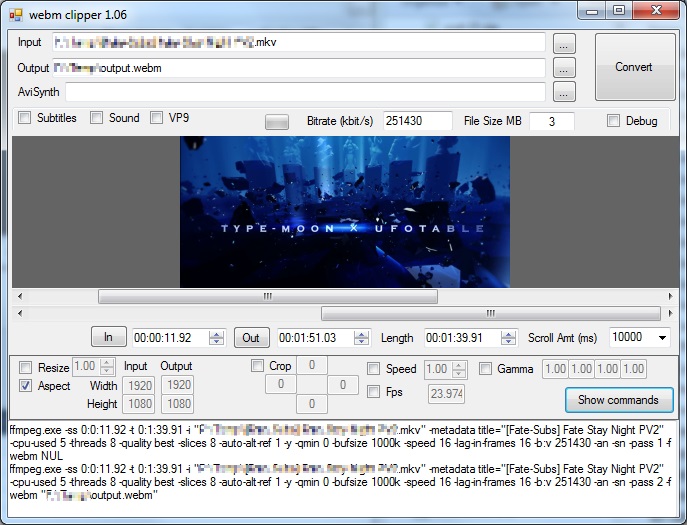687x525 pixels.
Task: Set the Out point with Out button
Action: click(x=251, y=337)
